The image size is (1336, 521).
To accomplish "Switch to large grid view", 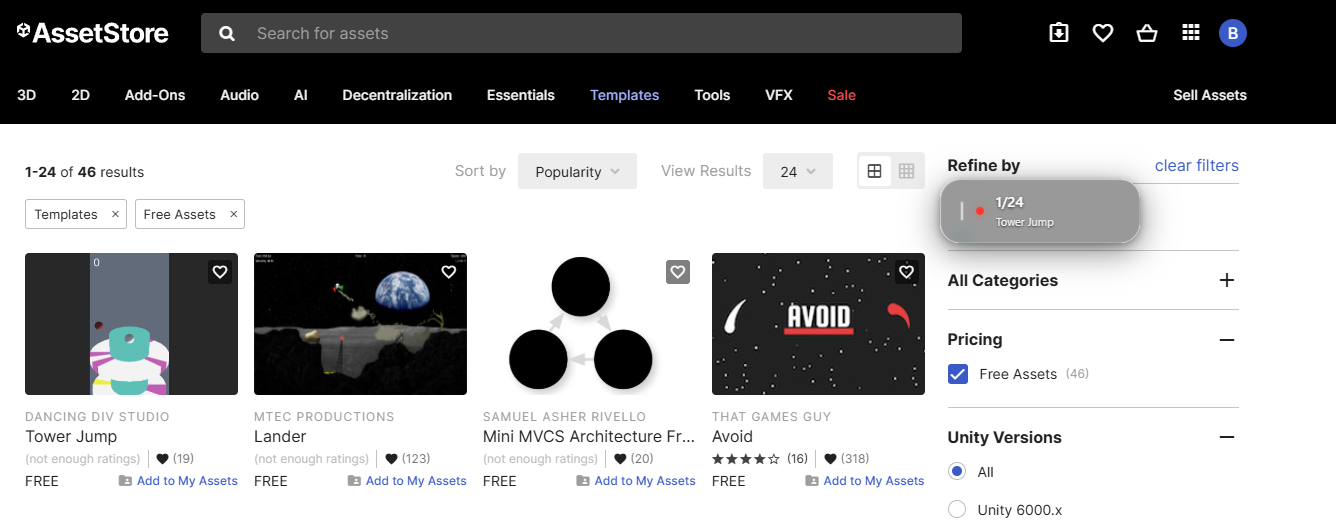I will (874, 171).
